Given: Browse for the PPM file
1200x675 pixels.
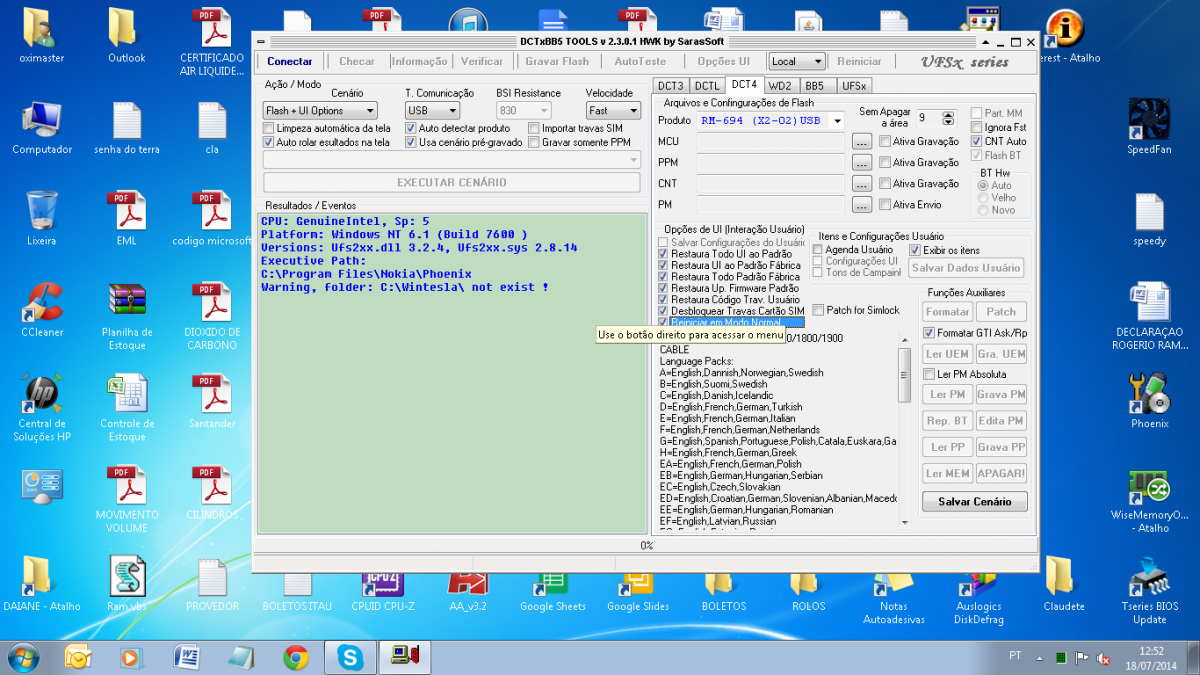Looking at the screenshot, I should (862, 163).
